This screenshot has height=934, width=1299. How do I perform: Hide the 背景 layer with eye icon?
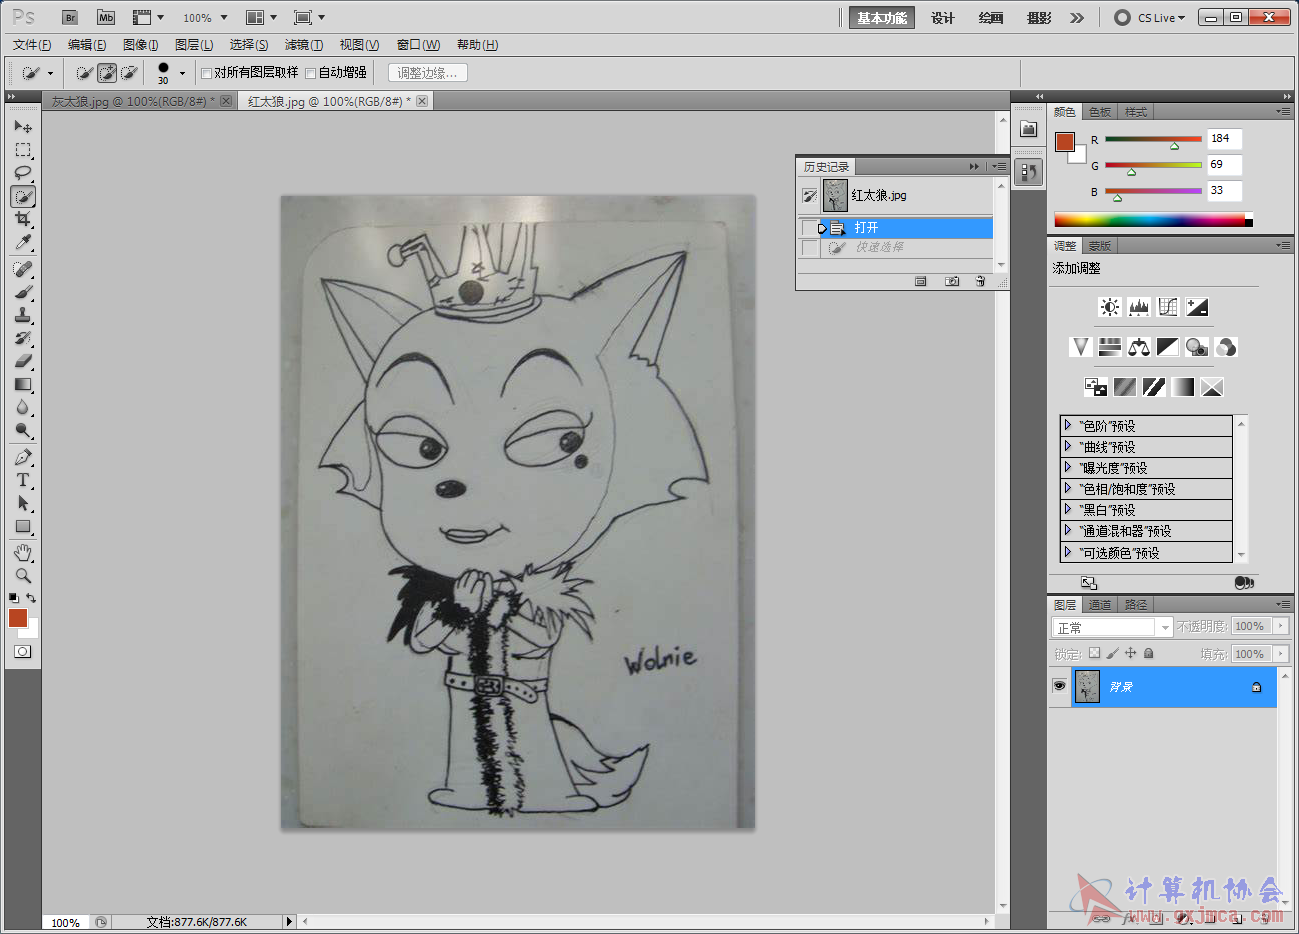[x=1059, y=686]
